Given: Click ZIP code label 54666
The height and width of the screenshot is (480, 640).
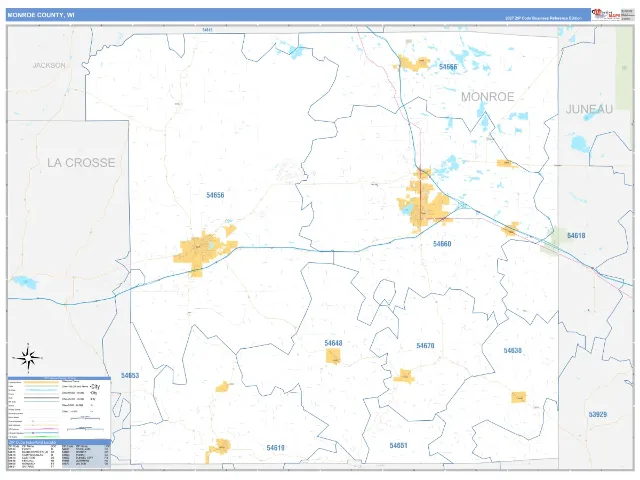Looking at the screenshot, I should tap(448, 67).
